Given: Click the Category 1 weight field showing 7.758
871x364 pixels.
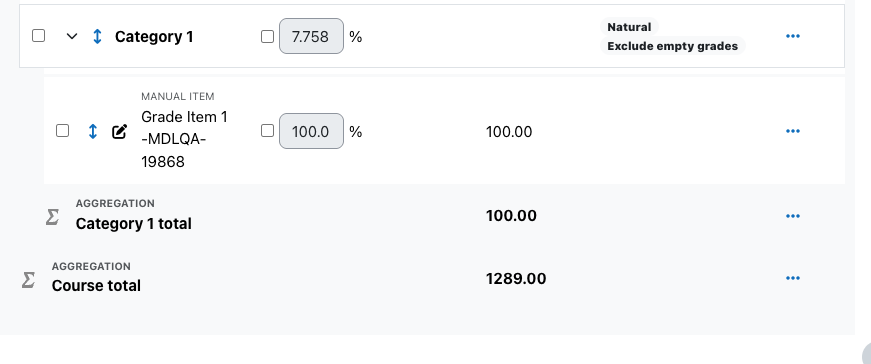Looking at the screenshot, I should (311, 36).
